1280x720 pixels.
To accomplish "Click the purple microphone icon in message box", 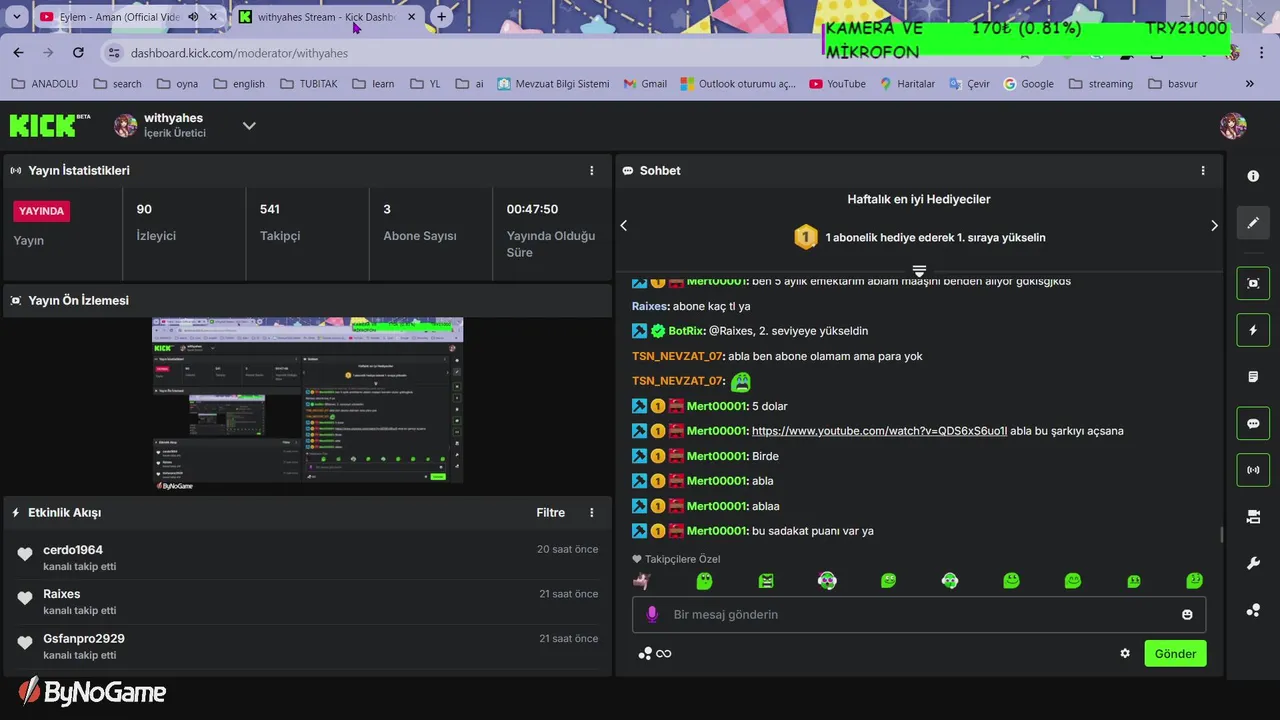I will point(652,614).
